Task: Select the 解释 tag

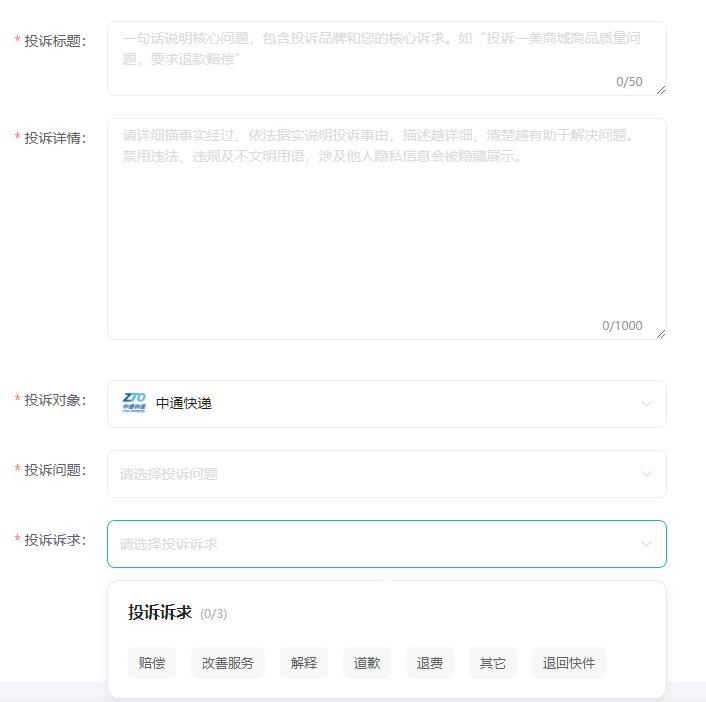Action: [x=304, y=663]
